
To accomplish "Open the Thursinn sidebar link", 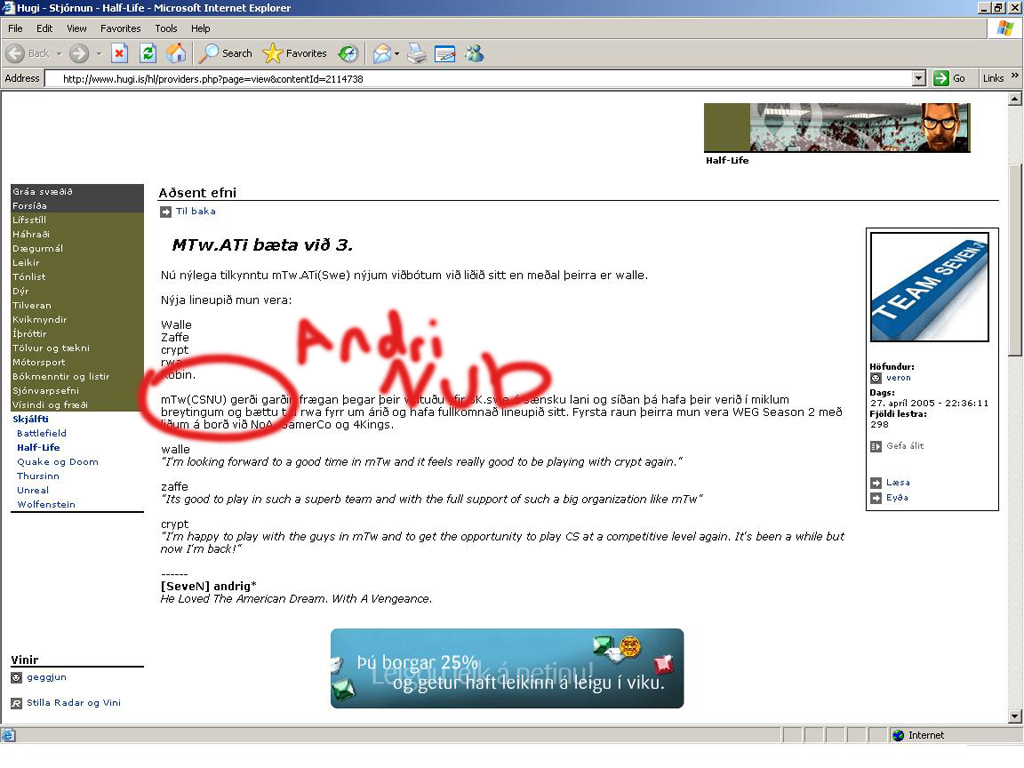I will click(38, 477).
